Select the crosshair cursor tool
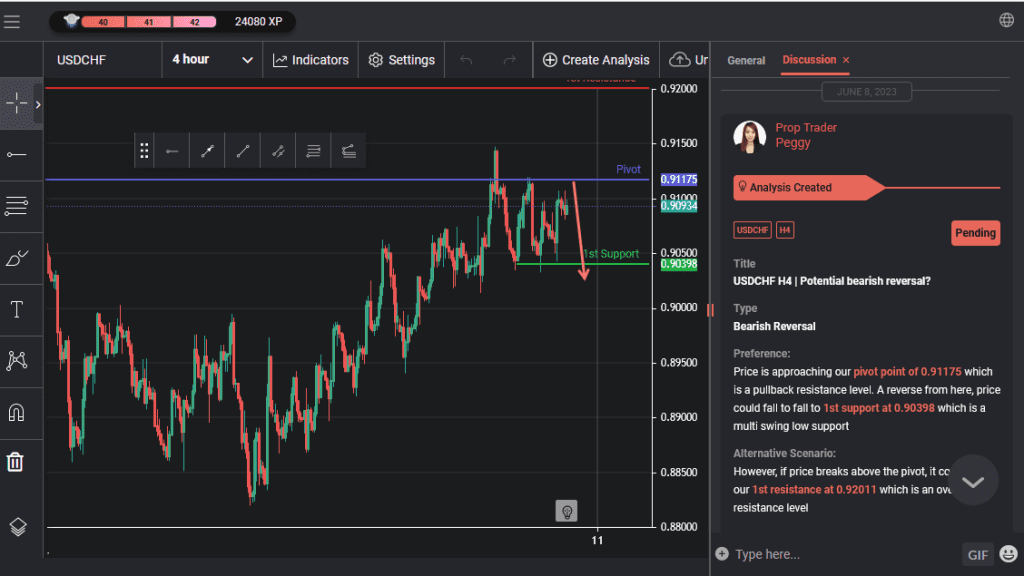This screenshot has height=576, width=1024. pyautogui.click(x=17, y=104)
